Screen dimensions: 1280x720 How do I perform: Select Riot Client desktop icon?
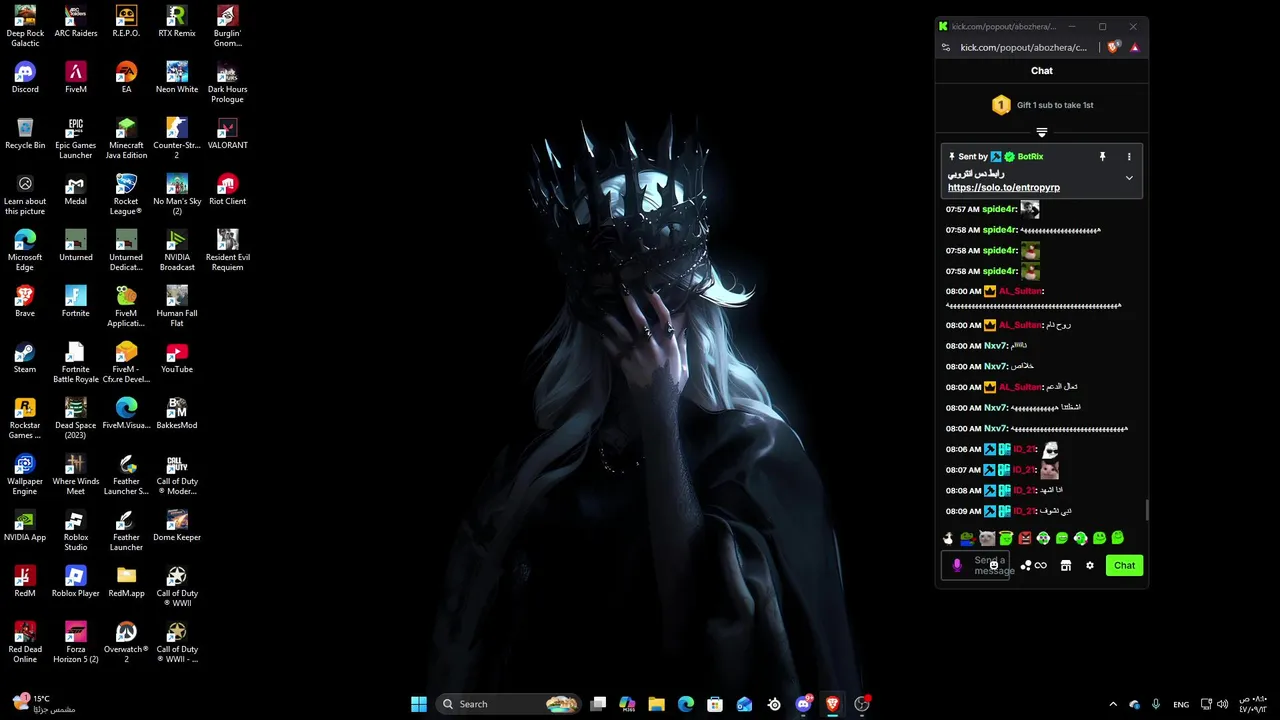pos(227,189)
